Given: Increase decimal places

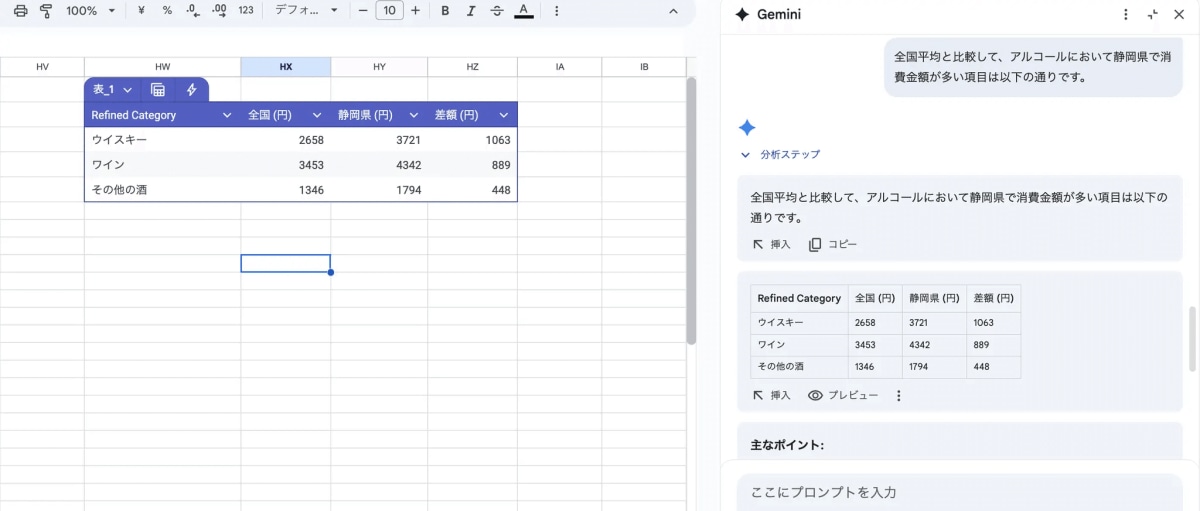Looking at the screenshot, I should pos(219,11).
